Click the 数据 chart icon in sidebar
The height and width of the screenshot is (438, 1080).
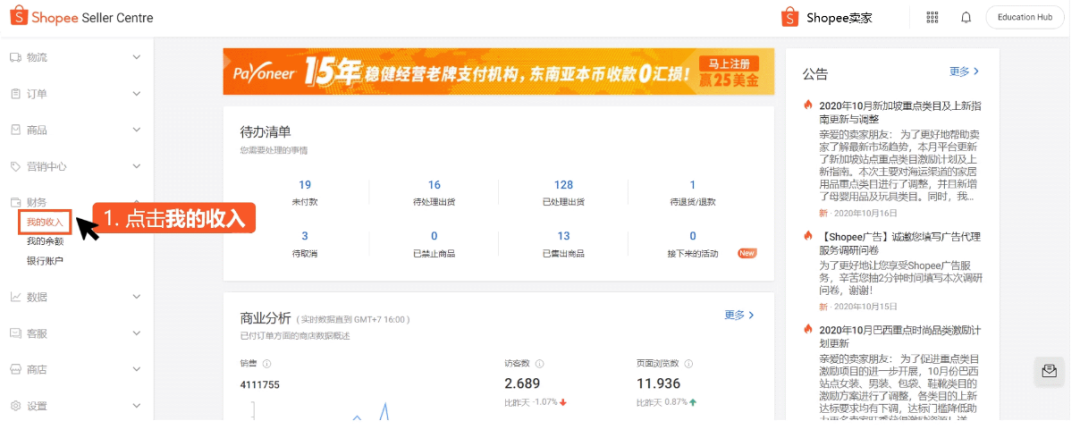click(15, 297)
